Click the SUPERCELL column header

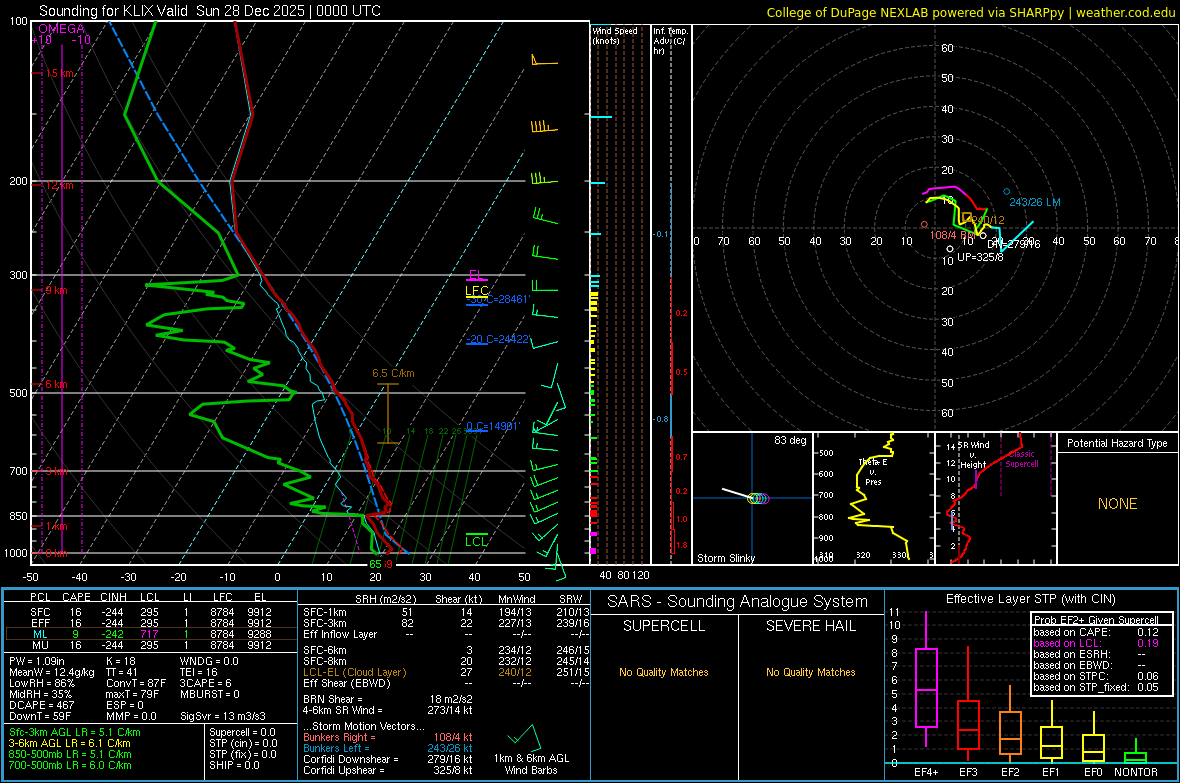[x=664, y=626]
